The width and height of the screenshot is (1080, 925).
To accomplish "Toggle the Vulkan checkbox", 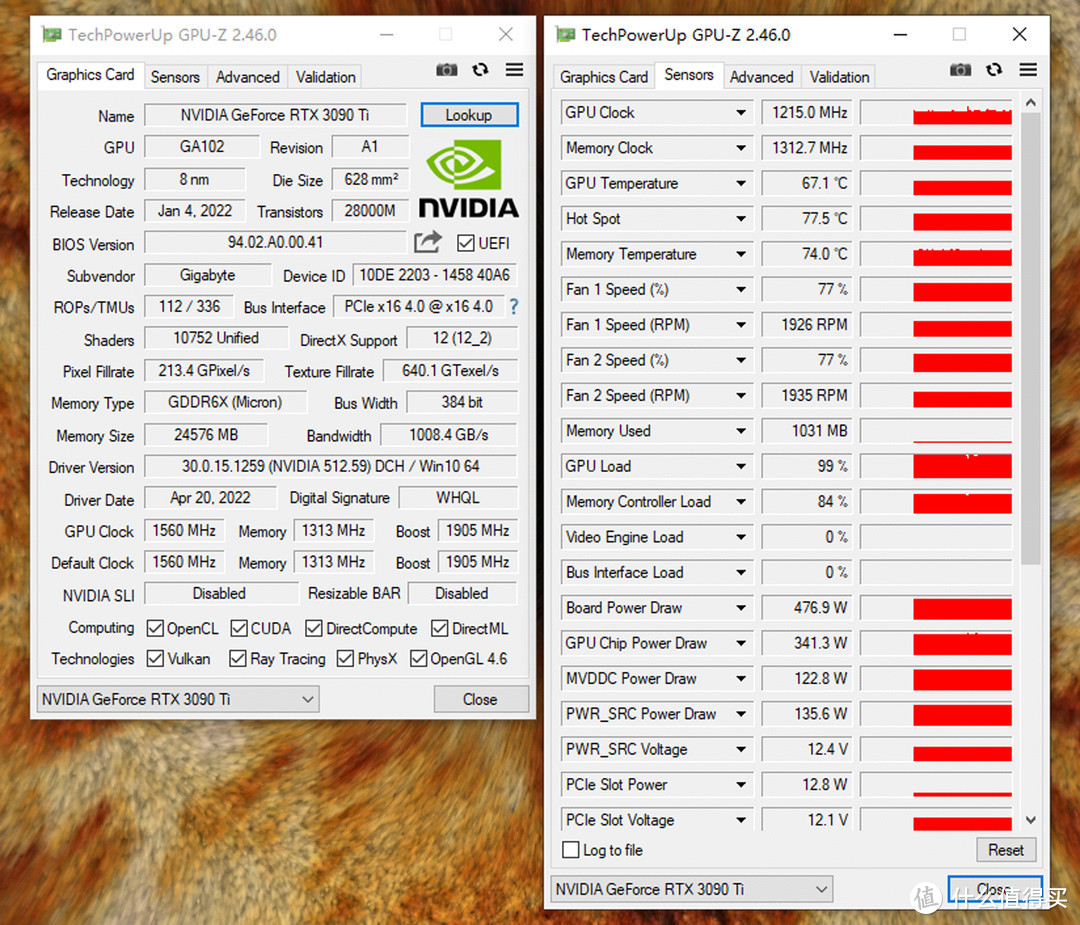I will point(155,658).
